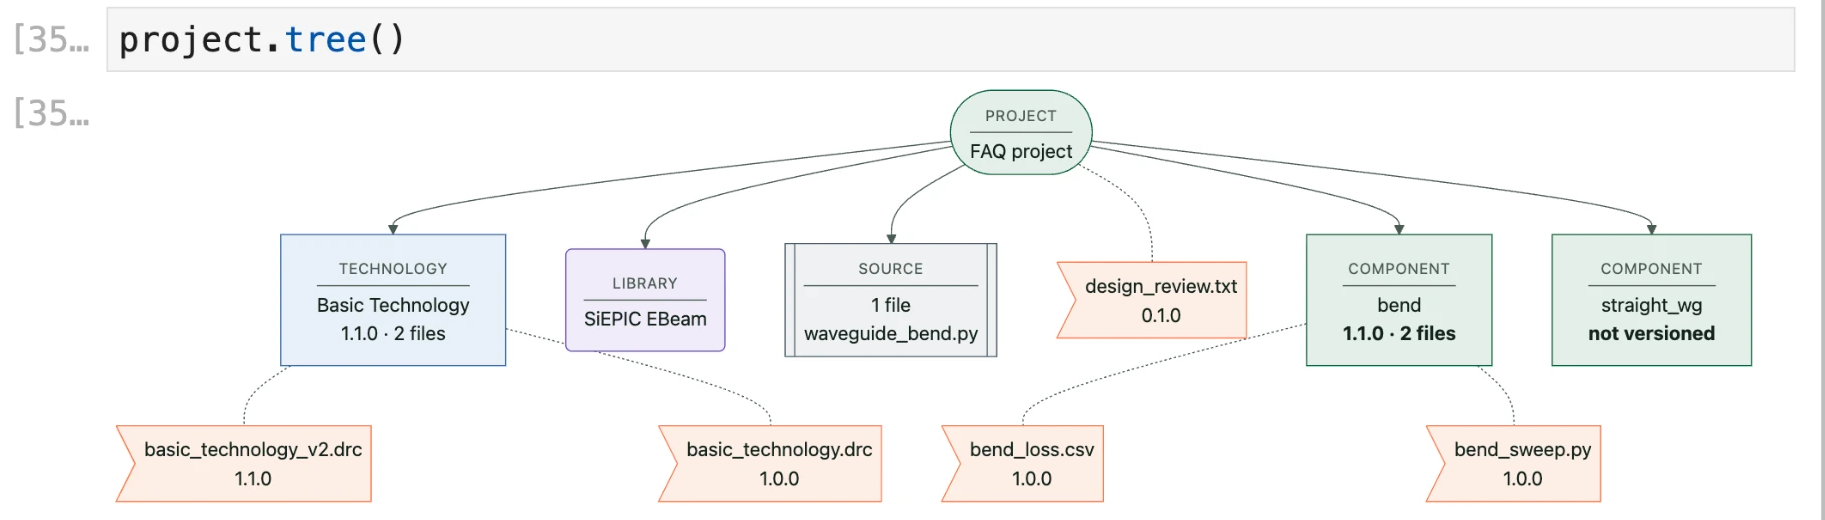
Task: Click the design_review.txt 0.1.0 file node
Action: coord(1152,300)
